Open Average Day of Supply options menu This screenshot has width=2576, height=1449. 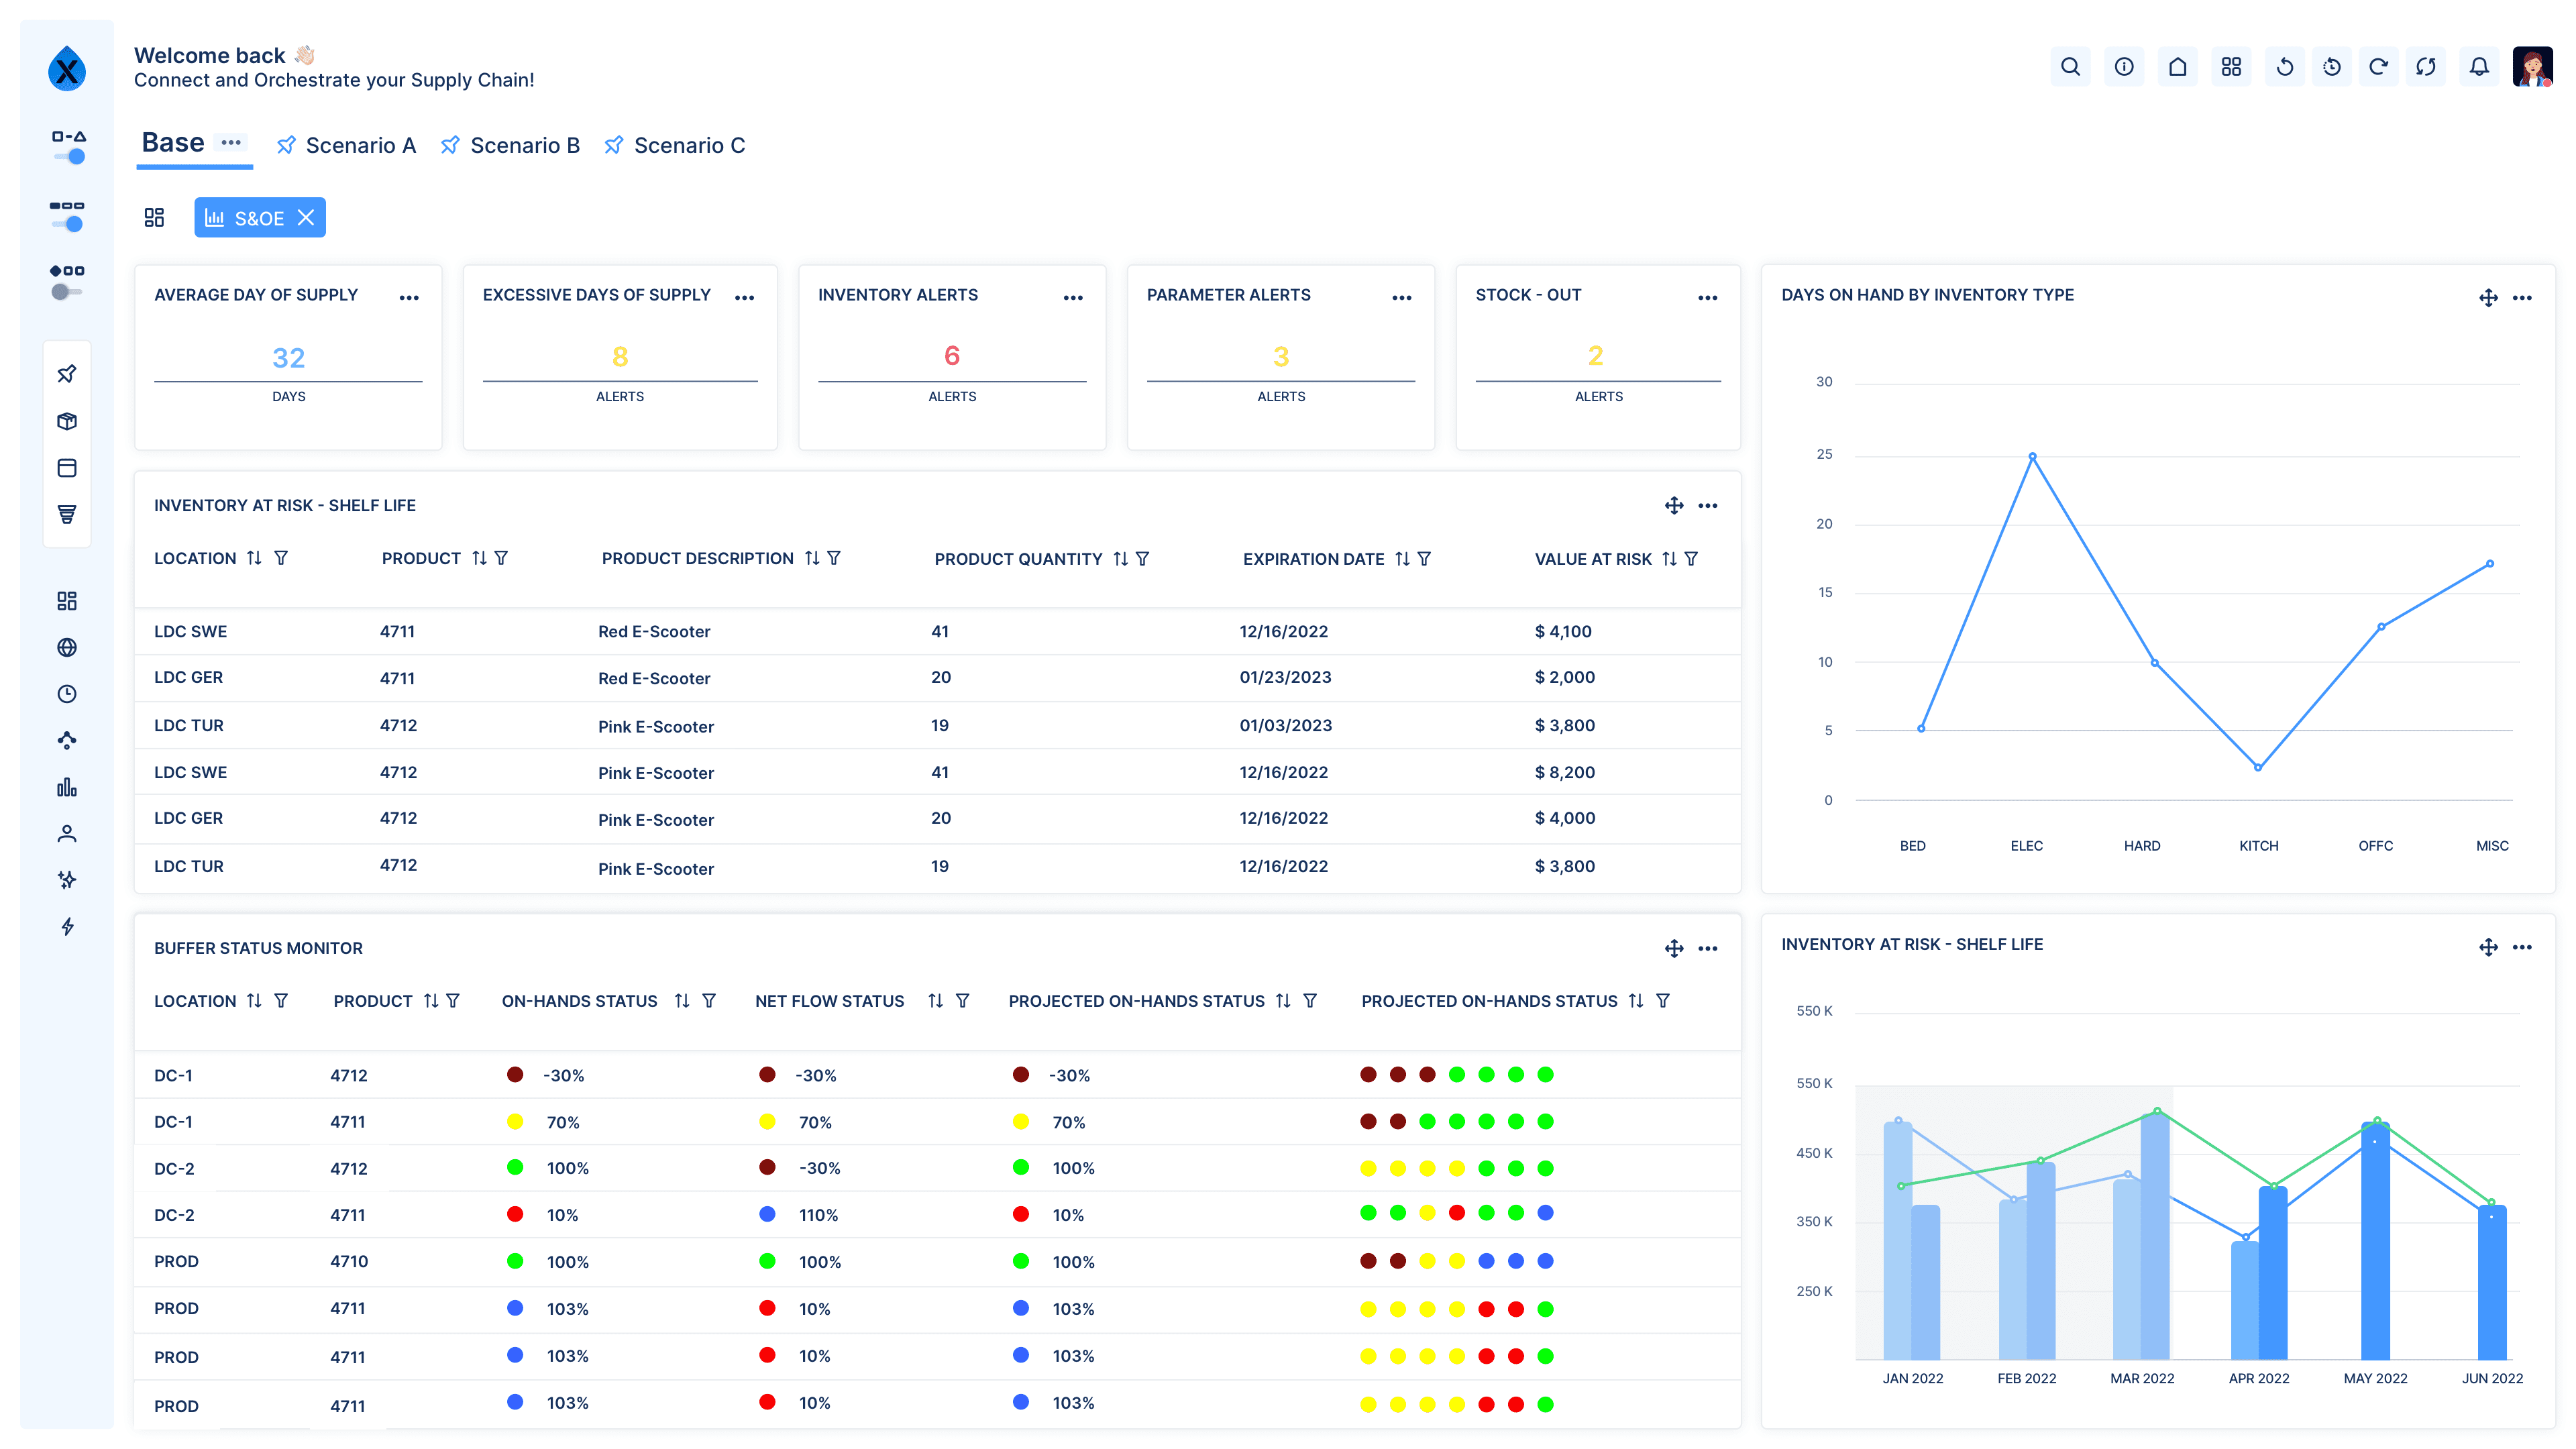point(409,298)
